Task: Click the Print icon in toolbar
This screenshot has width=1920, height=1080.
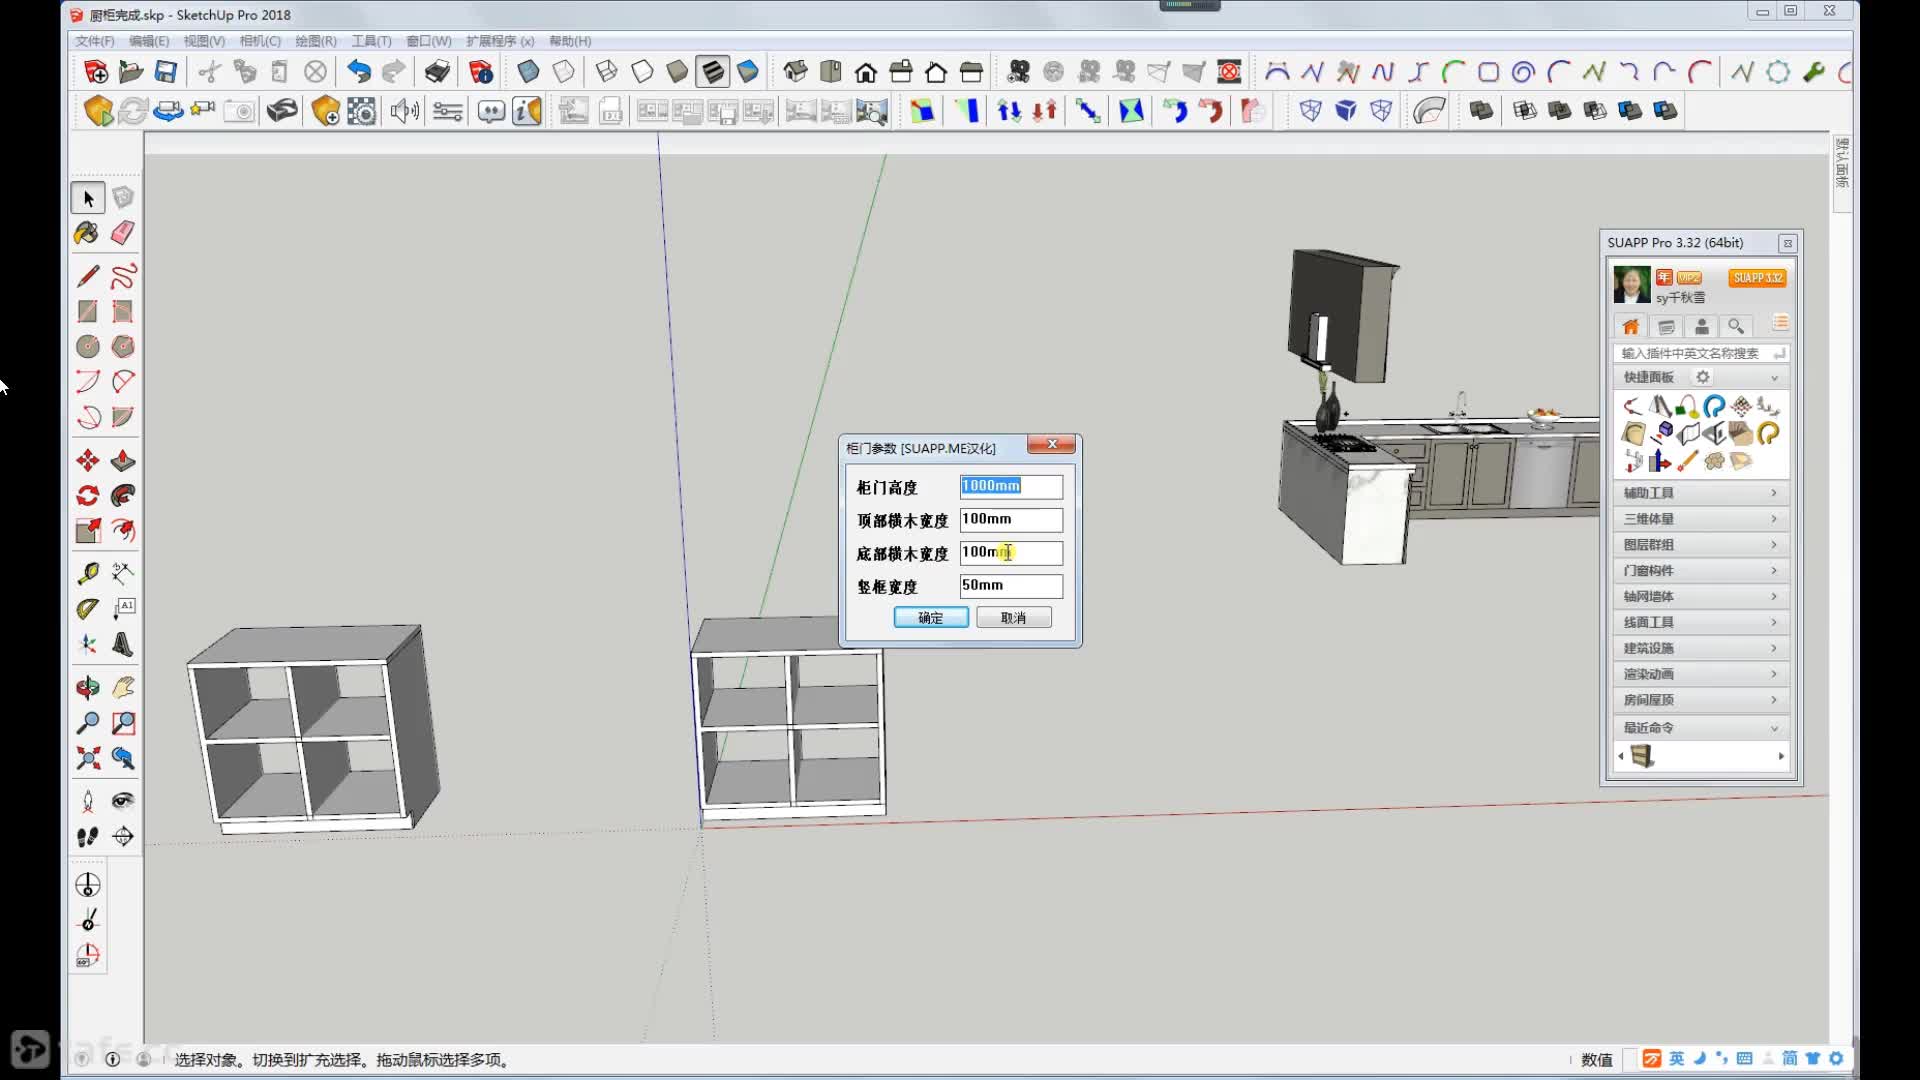Action: click(437, 71)
